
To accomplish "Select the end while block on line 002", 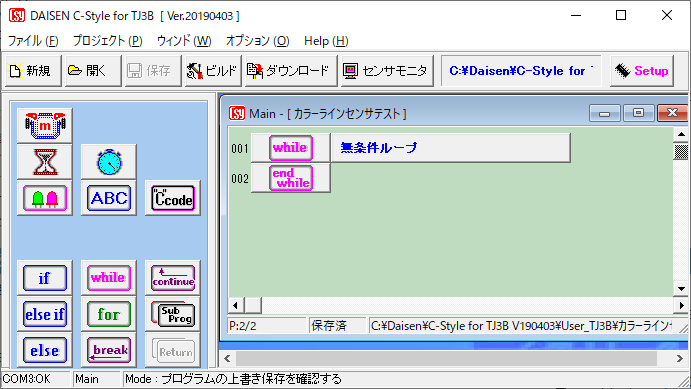I will coord(291,178).
